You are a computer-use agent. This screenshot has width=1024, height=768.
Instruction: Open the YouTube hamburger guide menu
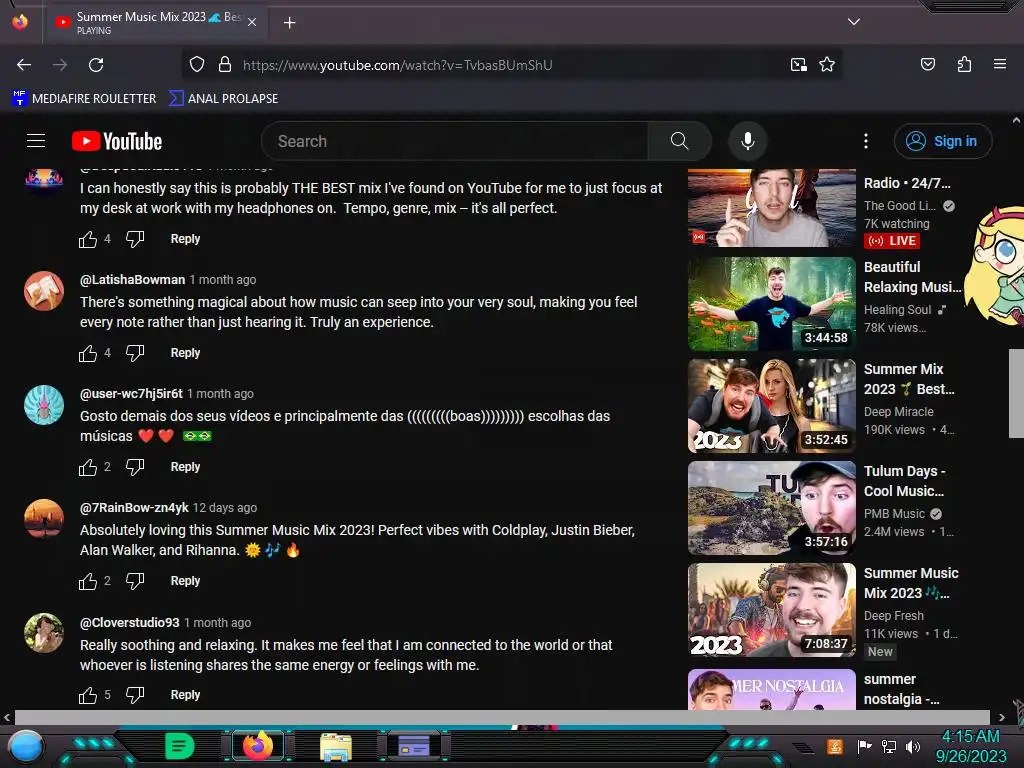click(36, 140)
